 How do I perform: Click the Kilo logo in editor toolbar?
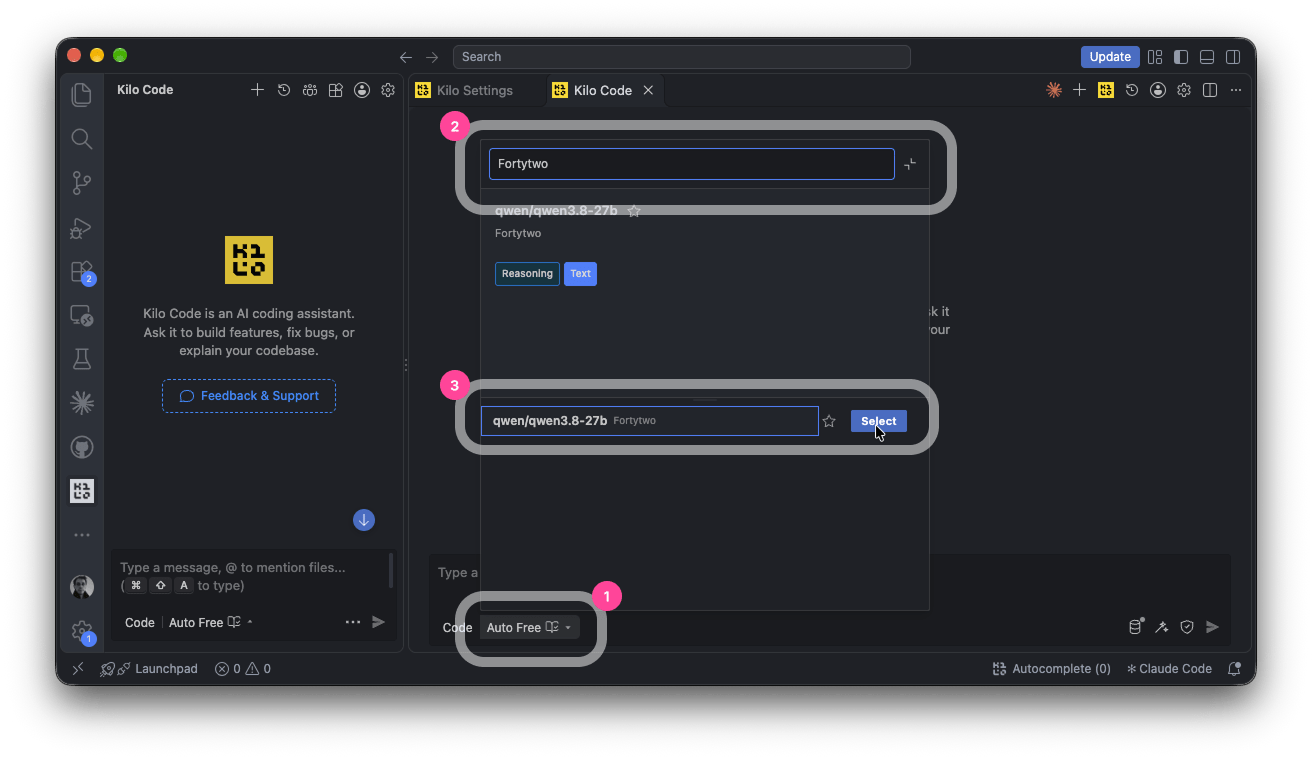point(1105,90)
